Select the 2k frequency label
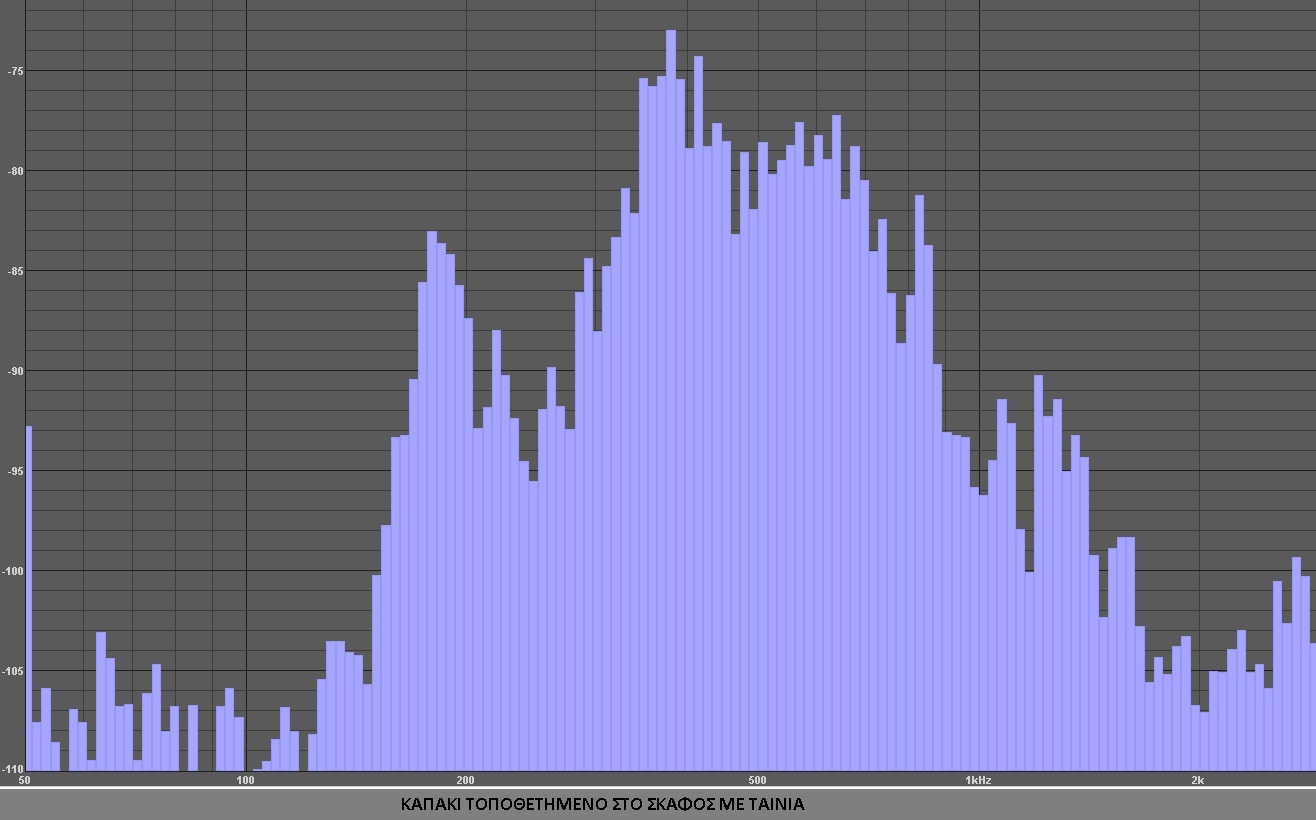This screenshot has width=1316, height=820. (x=1197, y=780)
